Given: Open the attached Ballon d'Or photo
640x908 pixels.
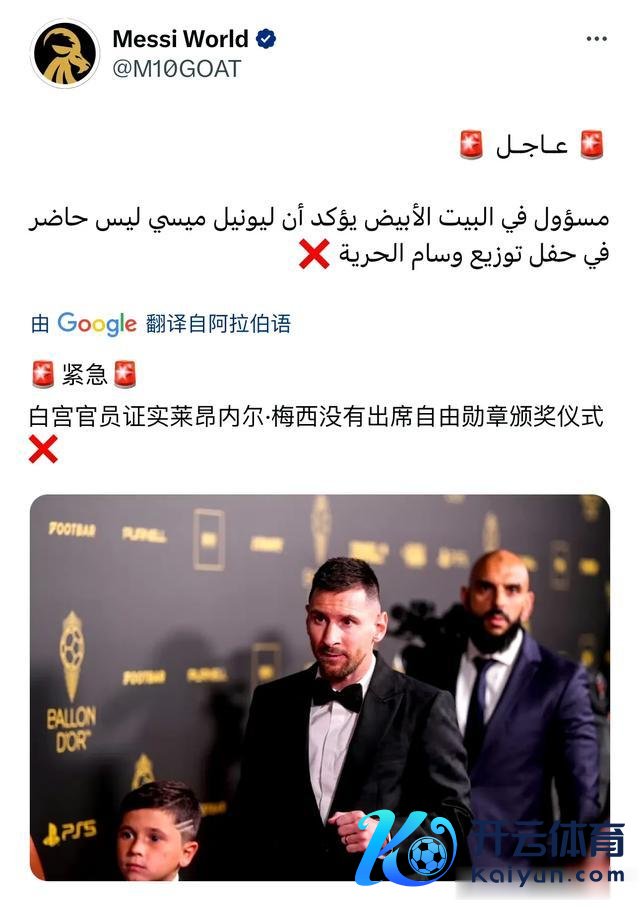Looking at the screenshot, I should pos(320,687).
